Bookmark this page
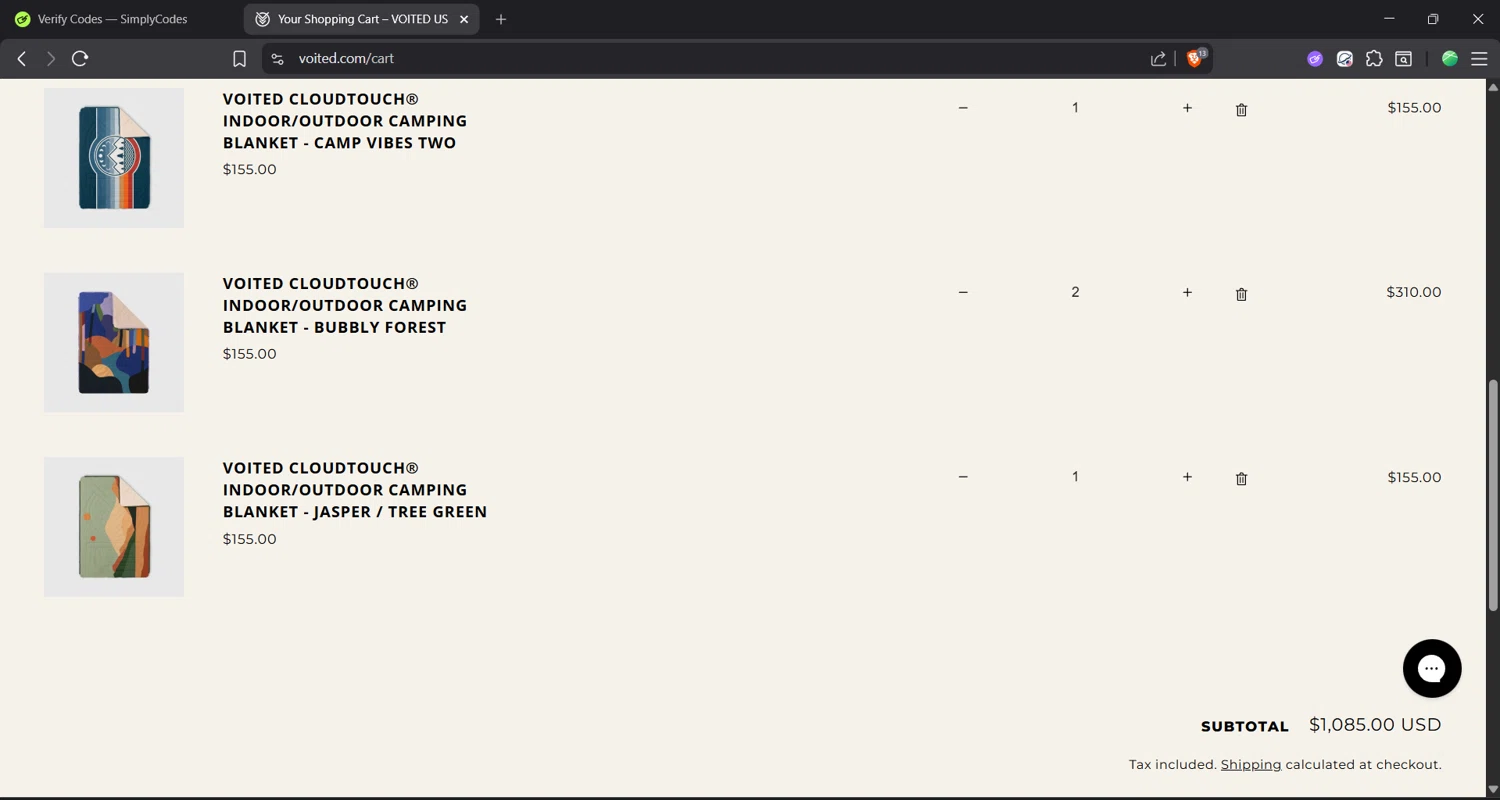Screen dimensions: 1500x800 tap(239, 59)
